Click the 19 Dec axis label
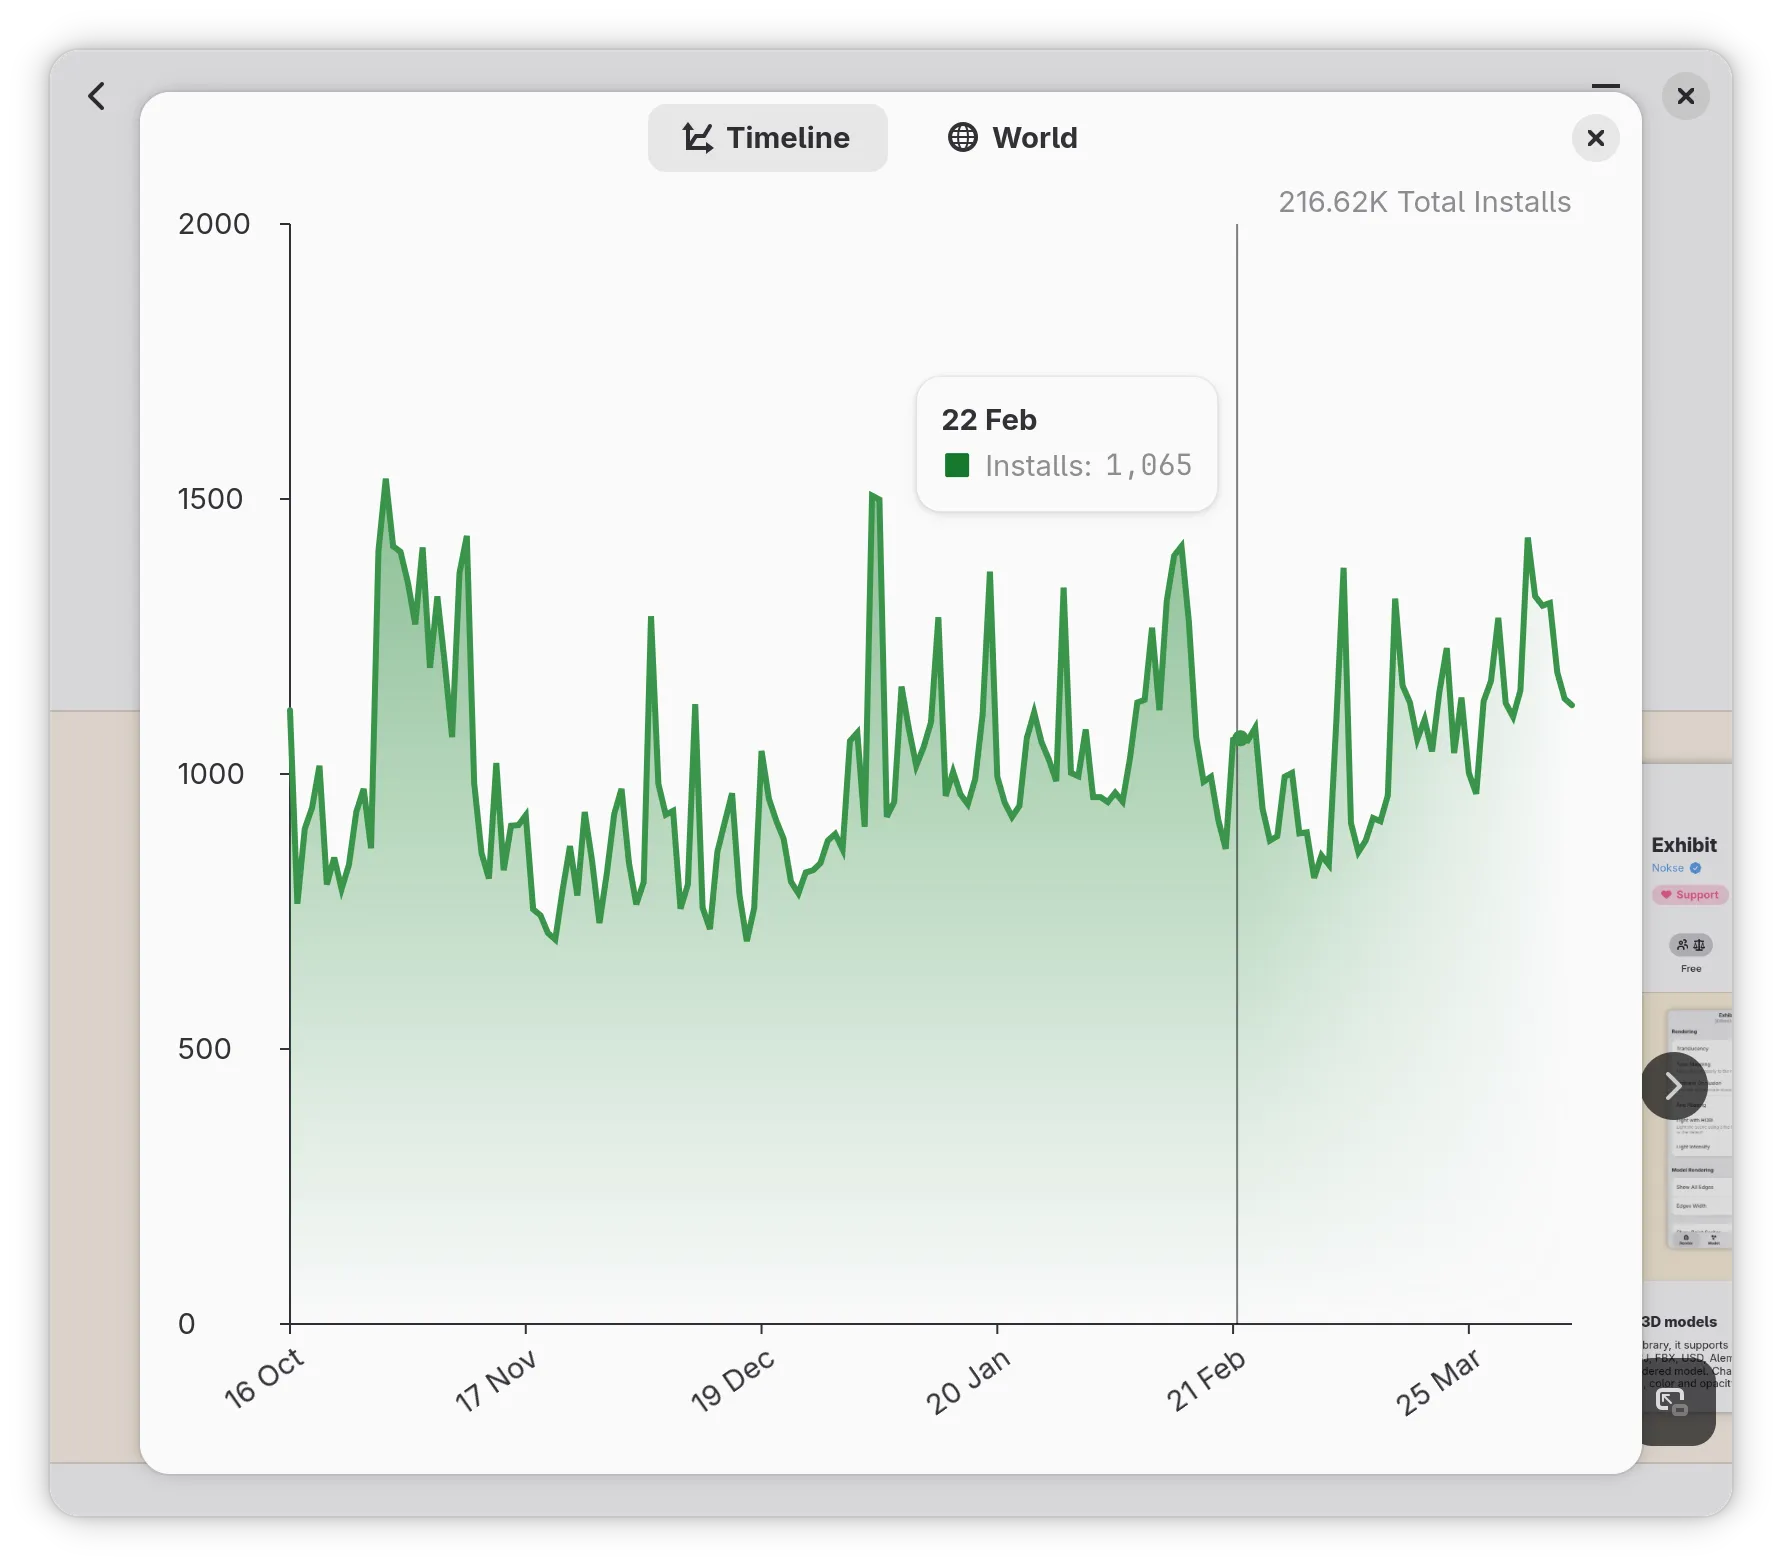 (732, 1380)
